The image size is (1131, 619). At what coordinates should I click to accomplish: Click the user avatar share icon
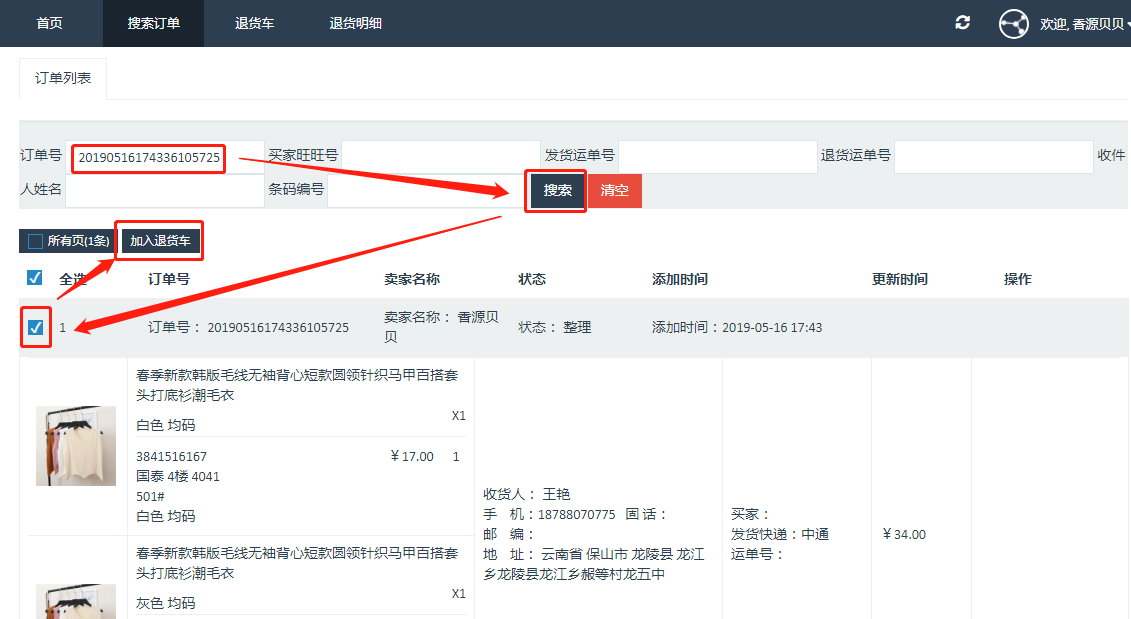coord(1013,24)
